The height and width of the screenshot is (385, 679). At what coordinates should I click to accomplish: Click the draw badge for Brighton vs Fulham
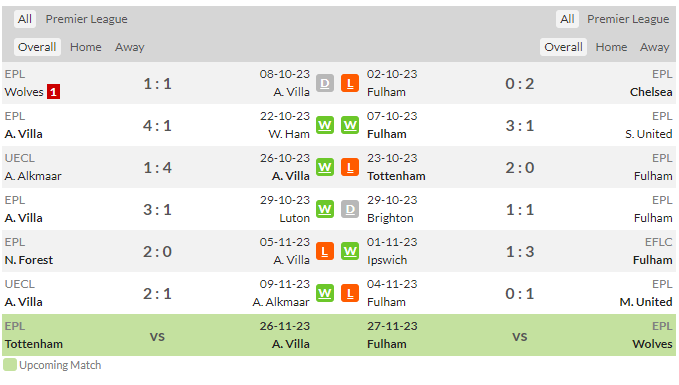coord(350,210)
